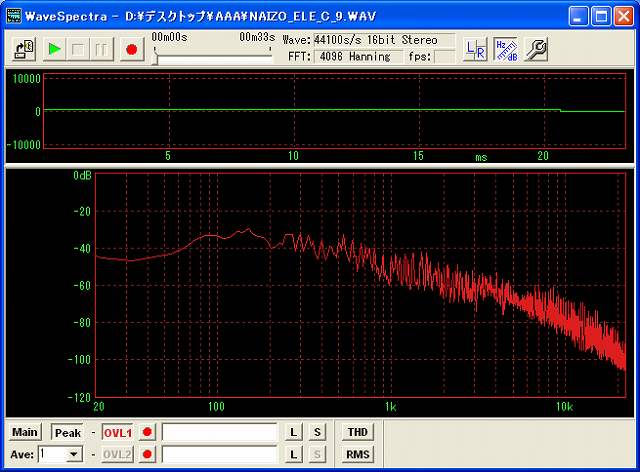Start playback with the green play button
This screenshot has width=640, height=472.
pyautogui.click(x=54, y=49)
